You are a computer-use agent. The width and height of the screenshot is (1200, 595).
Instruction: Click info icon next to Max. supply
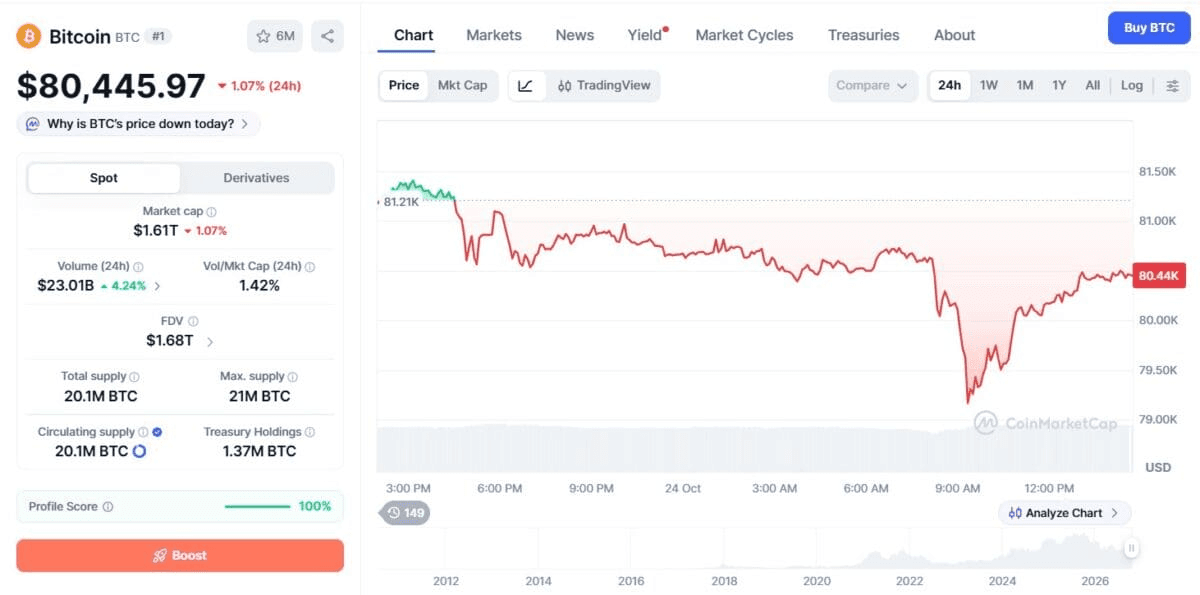[293, 377]
